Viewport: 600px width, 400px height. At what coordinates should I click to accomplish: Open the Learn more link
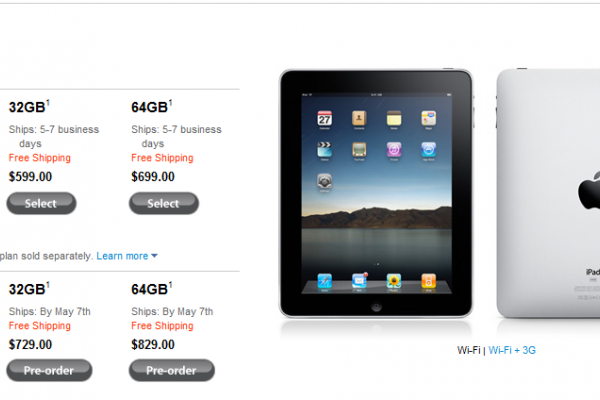click(x=122, y=256)
